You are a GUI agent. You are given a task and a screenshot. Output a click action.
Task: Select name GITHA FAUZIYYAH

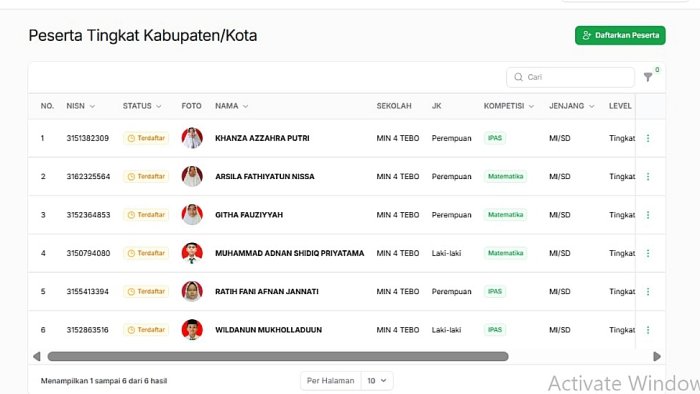[x=249, y=215]
